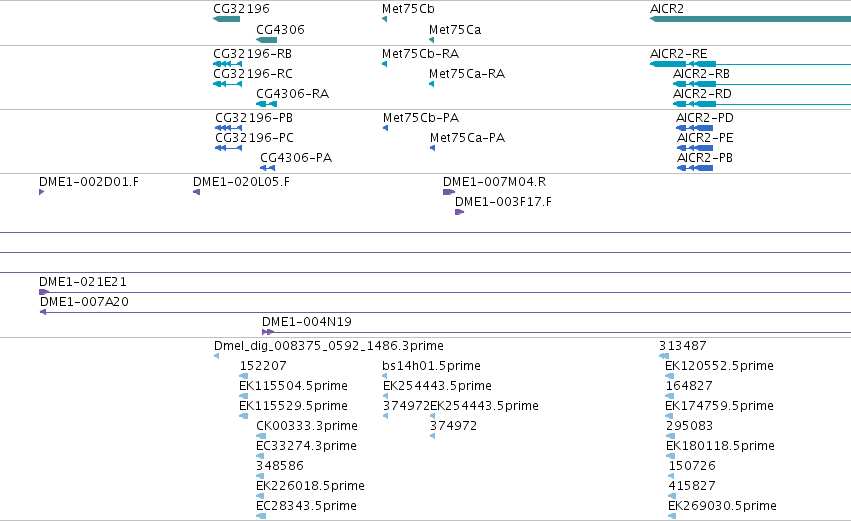Select the AICR2-RB transcript label
The height and width of the screenshot is (521, 851).
[x=701, y=74]
